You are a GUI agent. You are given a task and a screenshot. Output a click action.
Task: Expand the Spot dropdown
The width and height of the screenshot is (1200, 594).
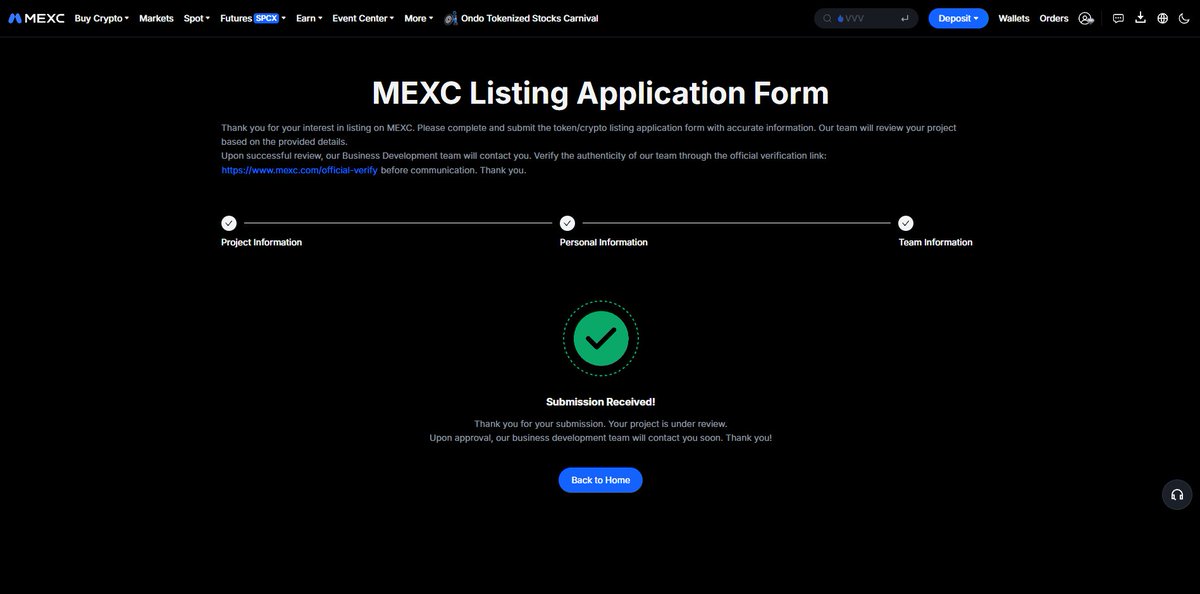click(x=197, y=18)
